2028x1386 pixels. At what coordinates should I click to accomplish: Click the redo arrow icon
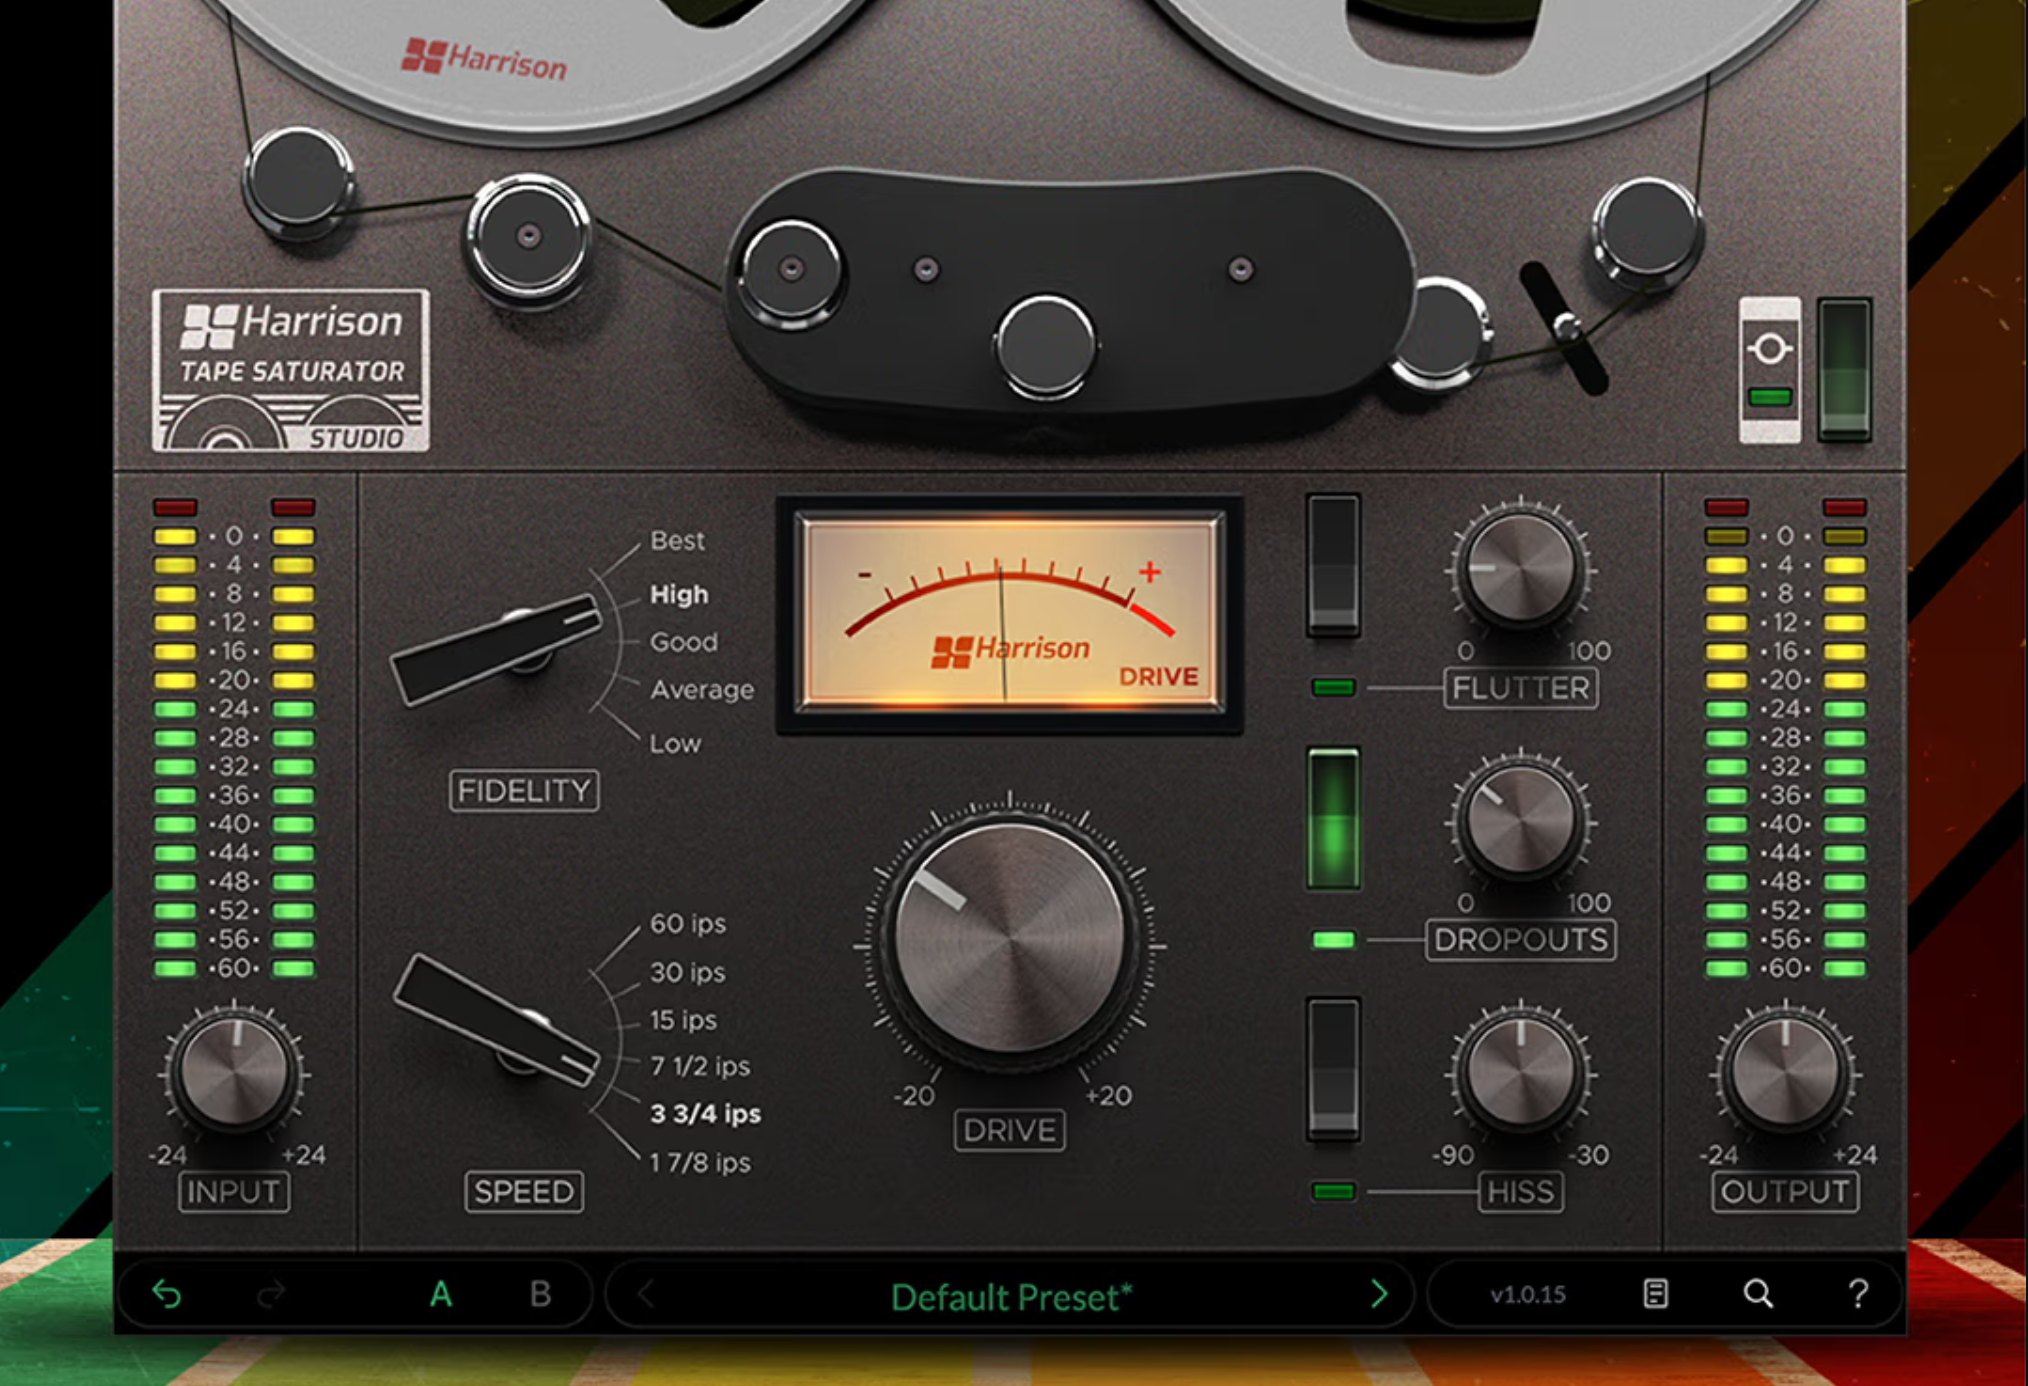(x=268, y=1294)
